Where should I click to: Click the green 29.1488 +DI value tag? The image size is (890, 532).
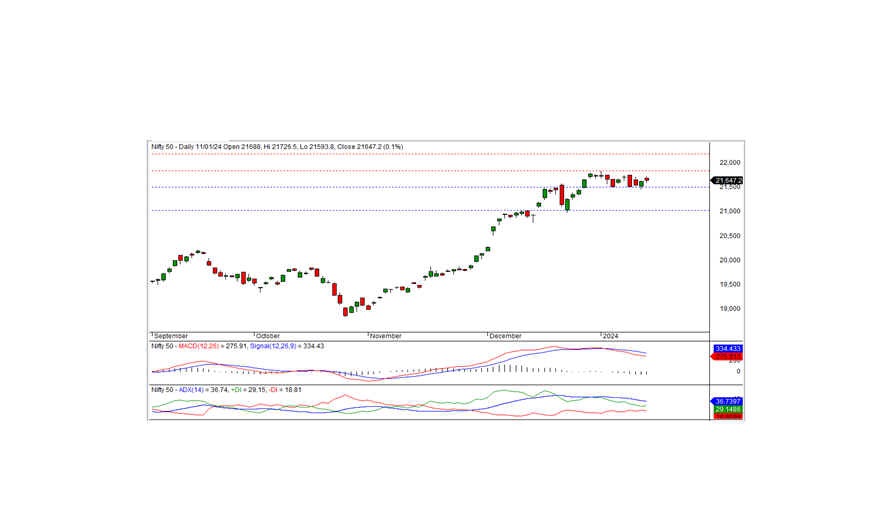(728, 409)
